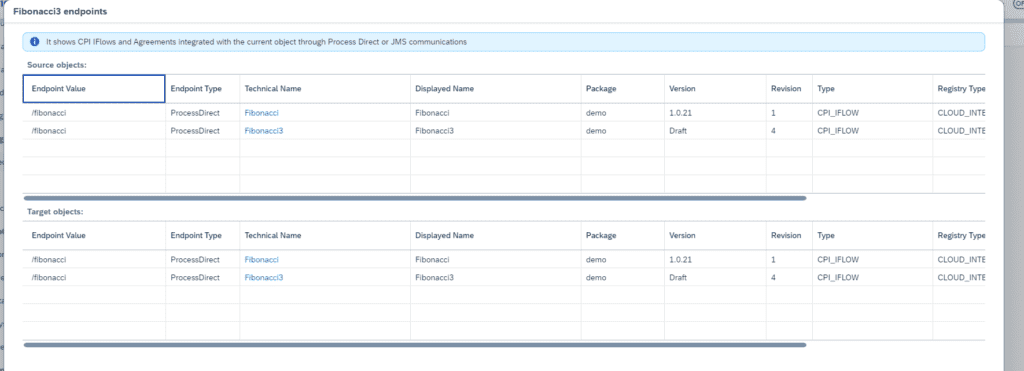Image resolution: width=1024 pixels, height=371 pixels.
Task: Click Registry Type header in Target objects
Action: click(959, 235)
